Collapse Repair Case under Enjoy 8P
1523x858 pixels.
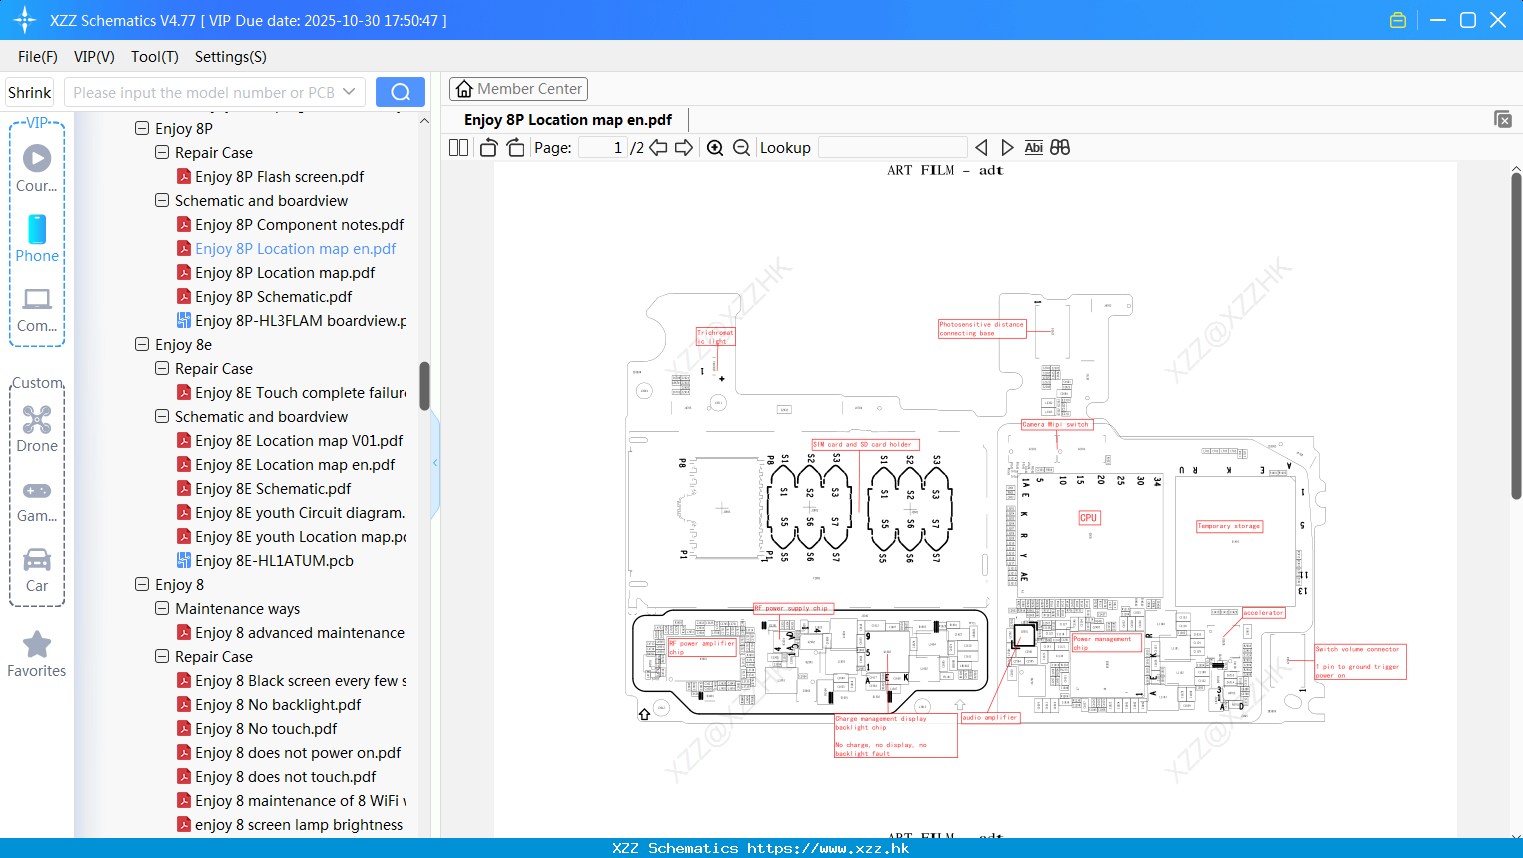162,152
